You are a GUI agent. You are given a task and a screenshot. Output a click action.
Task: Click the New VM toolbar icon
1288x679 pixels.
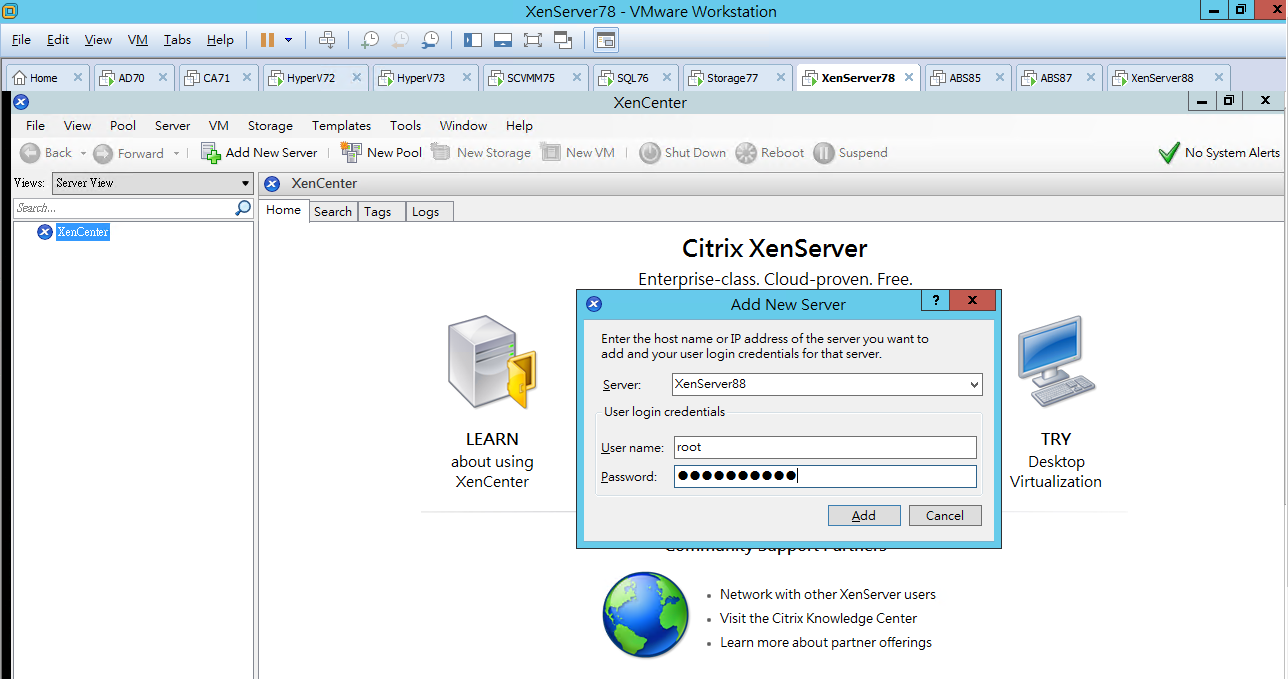pos(550,152)
